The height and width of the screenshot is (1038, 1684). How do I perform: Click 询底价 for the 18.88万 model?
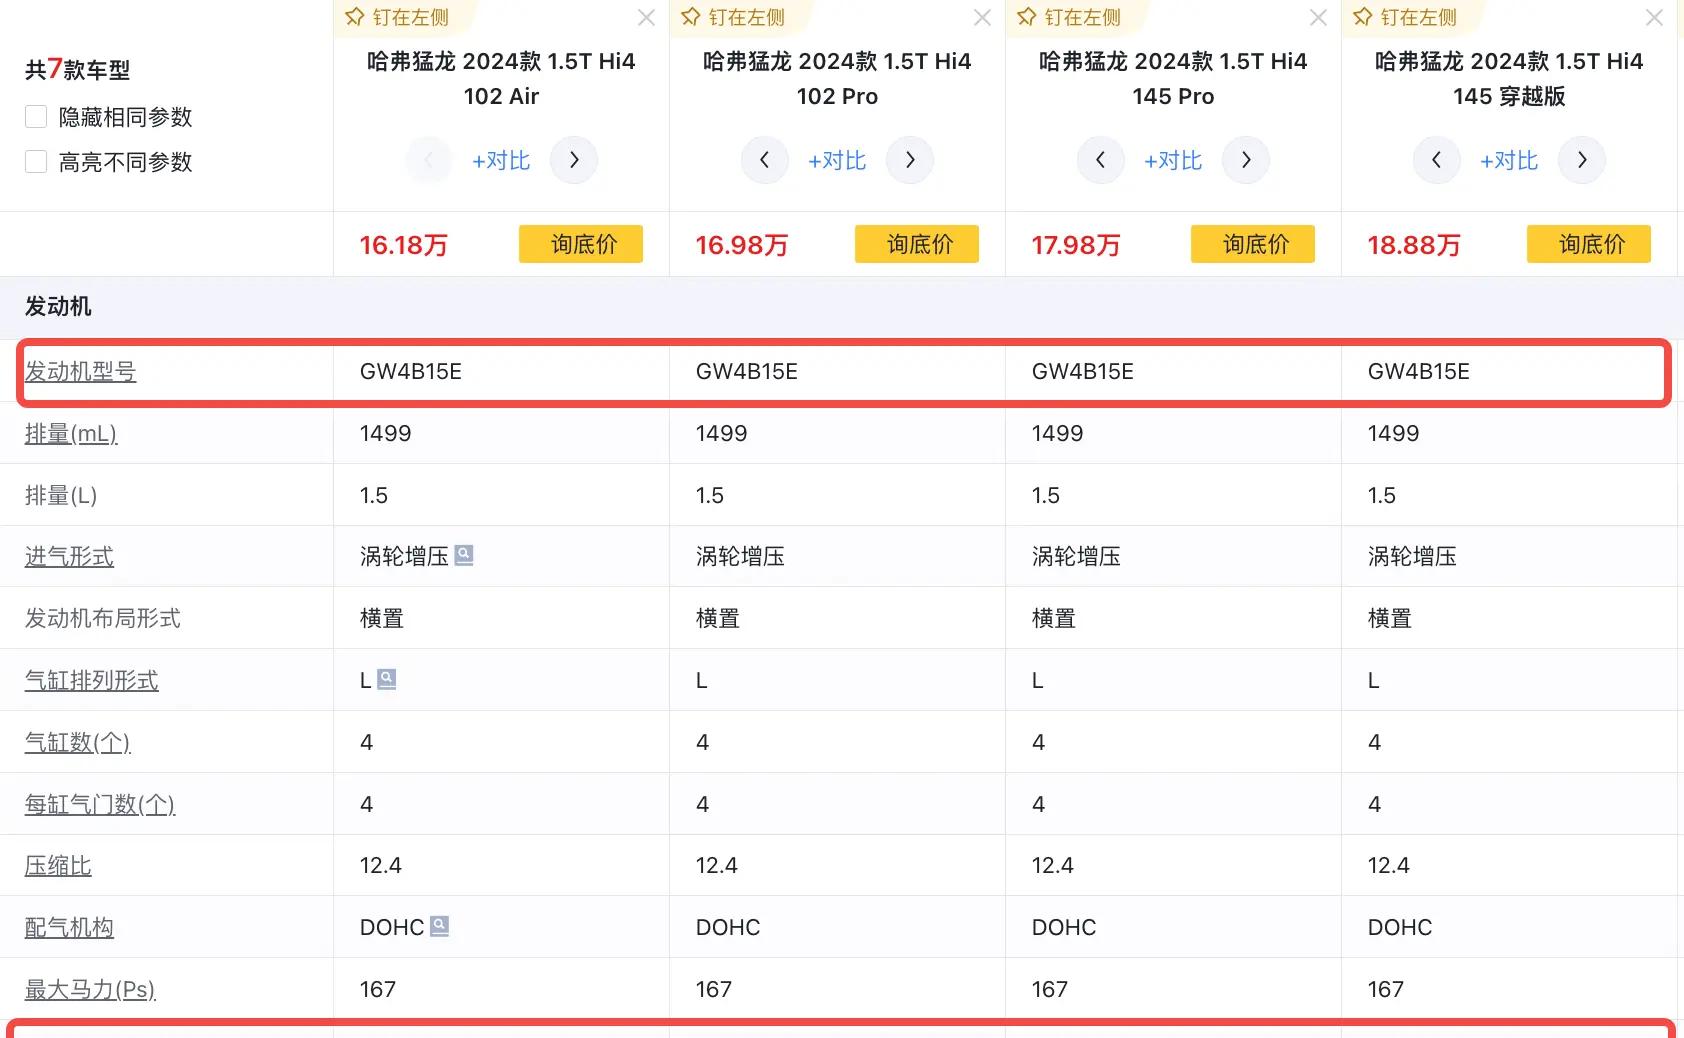pyautogui.click(x=1589, y=244)
